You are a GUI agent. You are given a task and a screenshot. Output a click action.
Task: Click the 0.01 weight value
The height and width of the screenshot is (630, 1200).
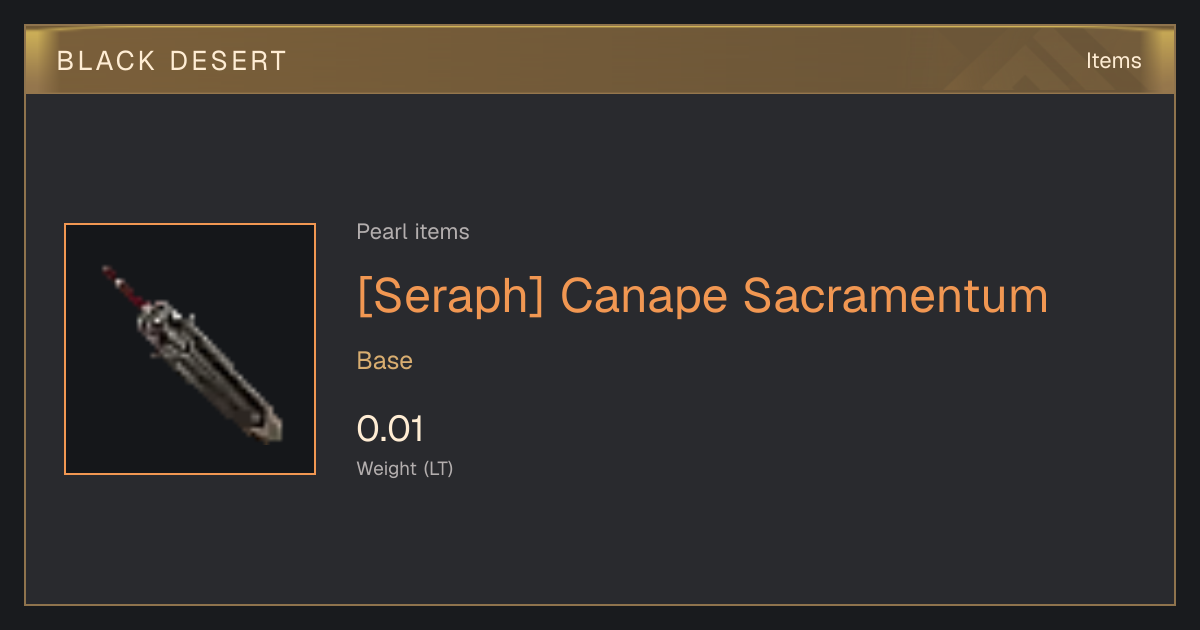click(x=390, y=429)
